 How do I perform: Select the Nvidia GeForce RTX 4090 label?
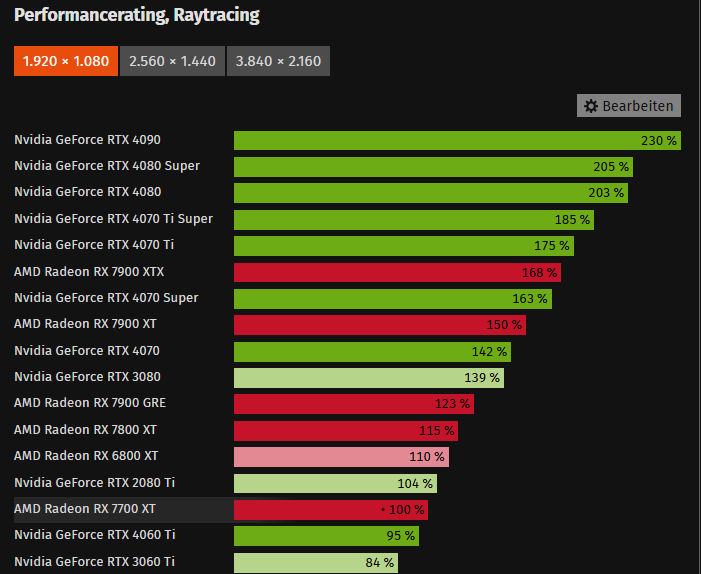coord(87,139)
